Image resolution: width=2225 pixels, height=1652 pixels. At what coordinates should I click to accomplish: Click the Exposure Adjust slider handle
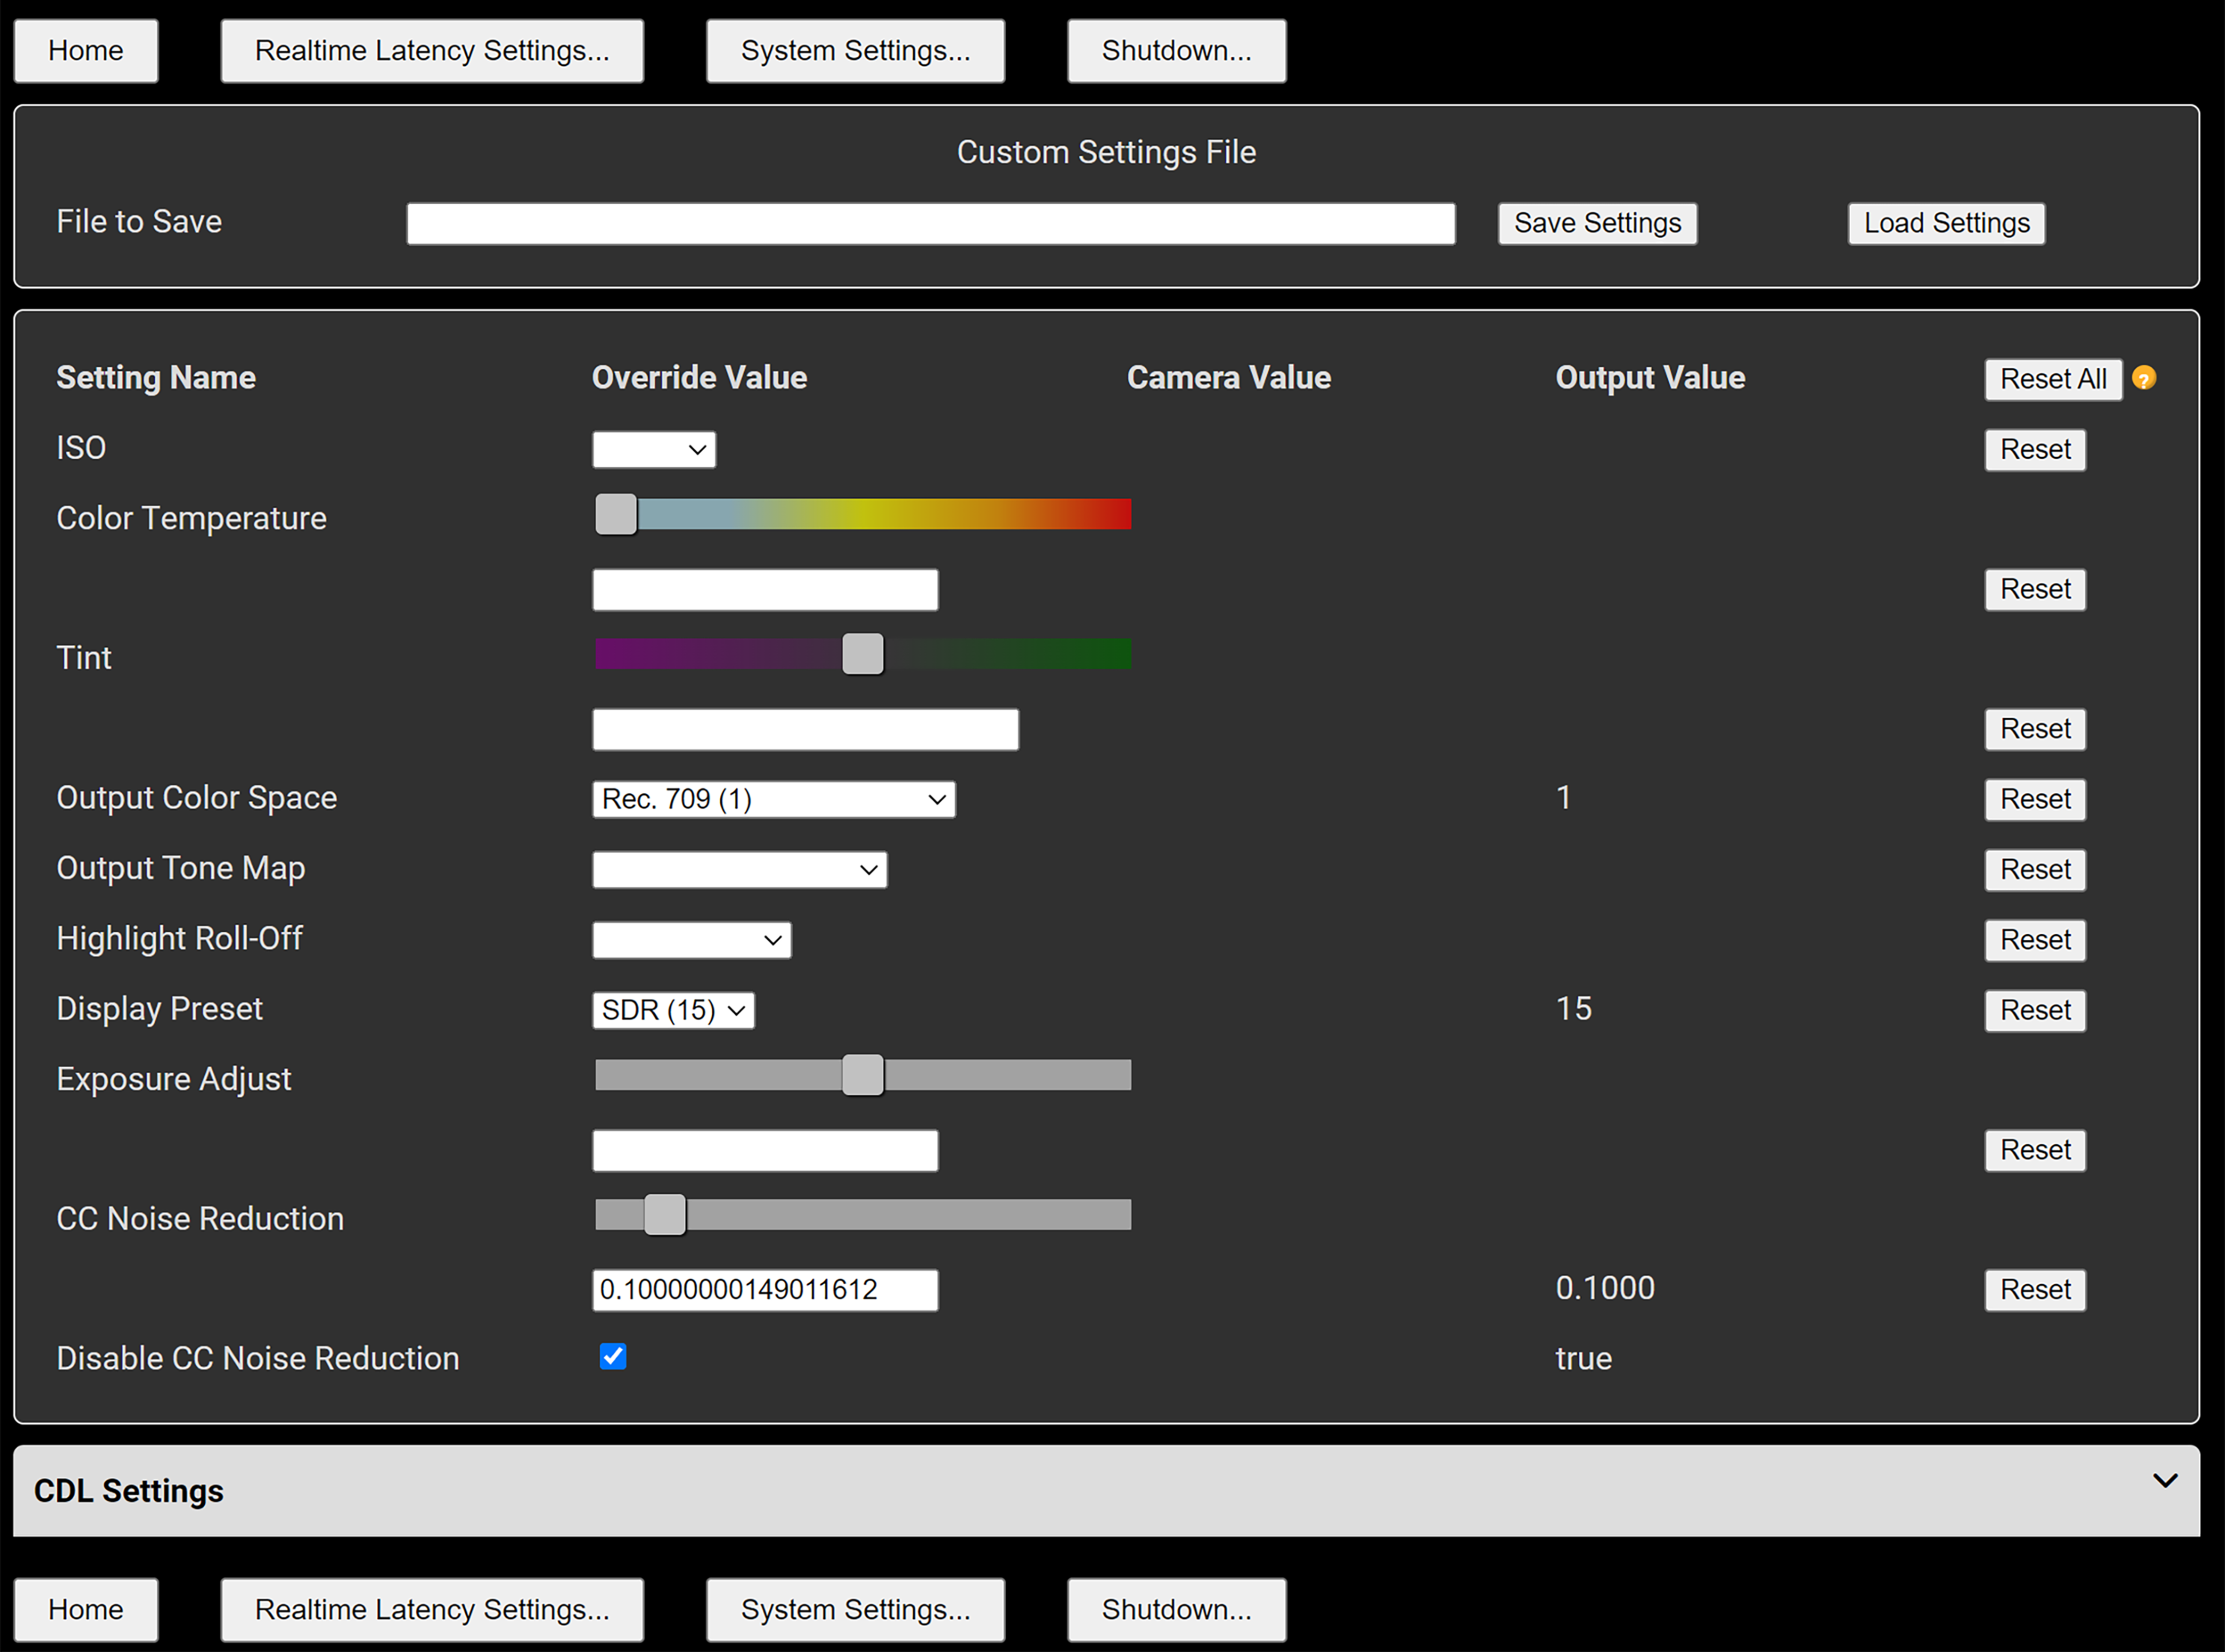pyautogui.click(x=862, y=1075)
